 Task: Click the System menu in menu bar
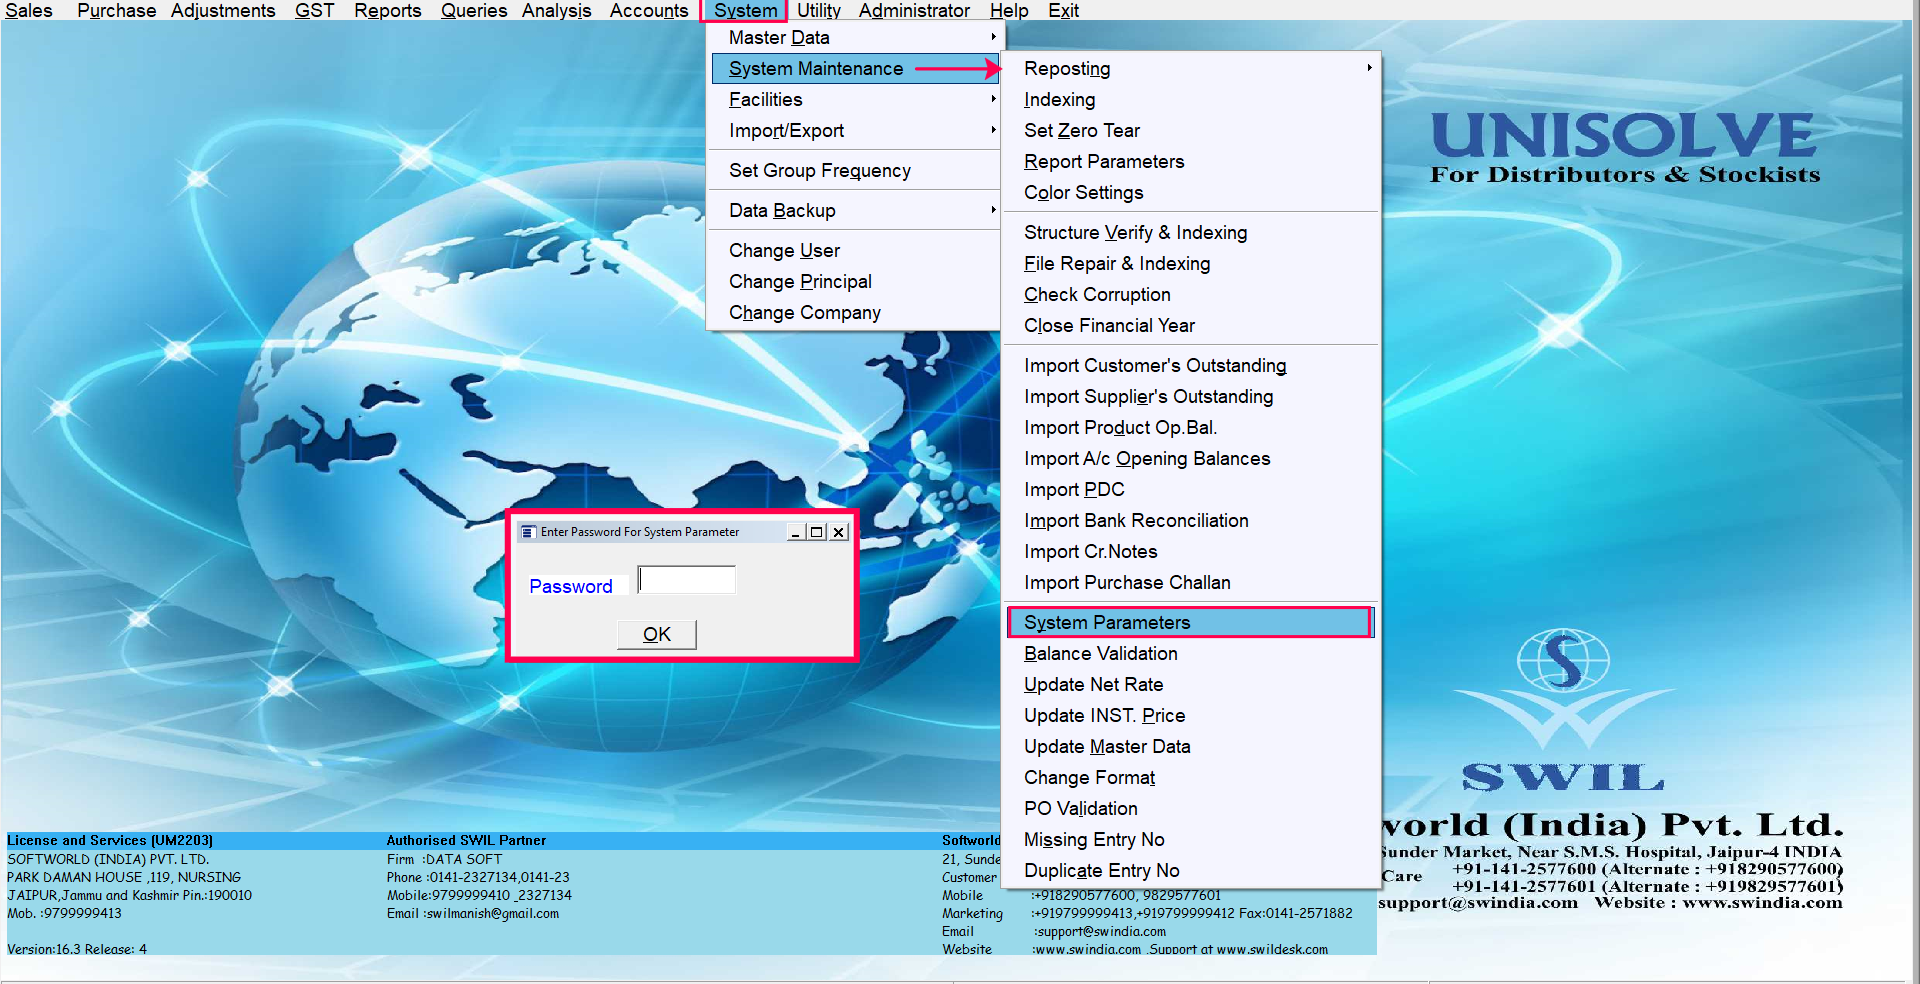[x=745, y=10]
